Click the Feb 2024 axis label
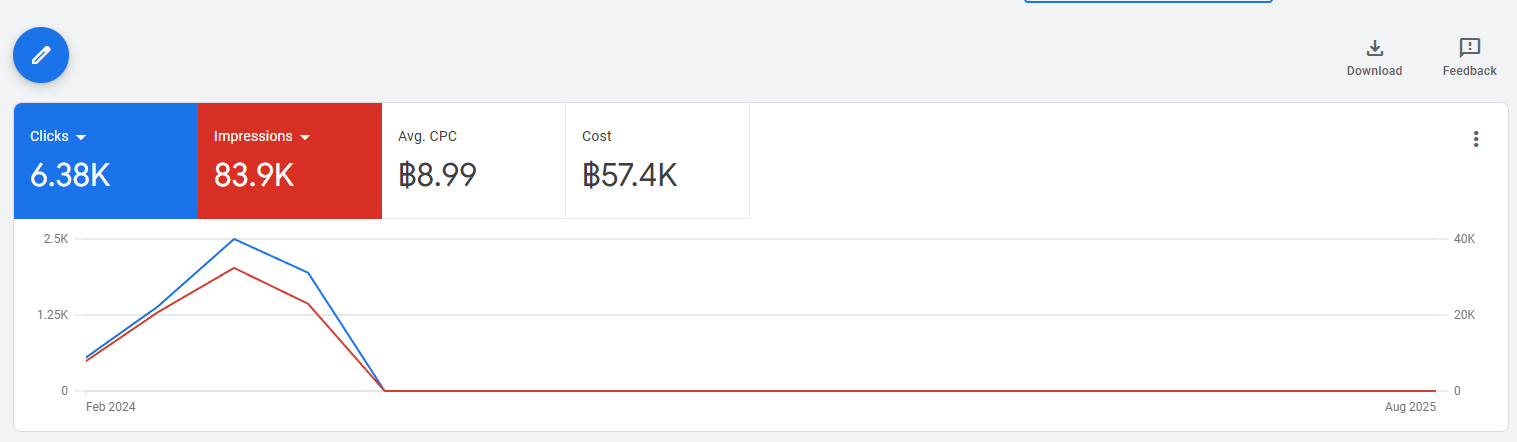 coord(110,407)
